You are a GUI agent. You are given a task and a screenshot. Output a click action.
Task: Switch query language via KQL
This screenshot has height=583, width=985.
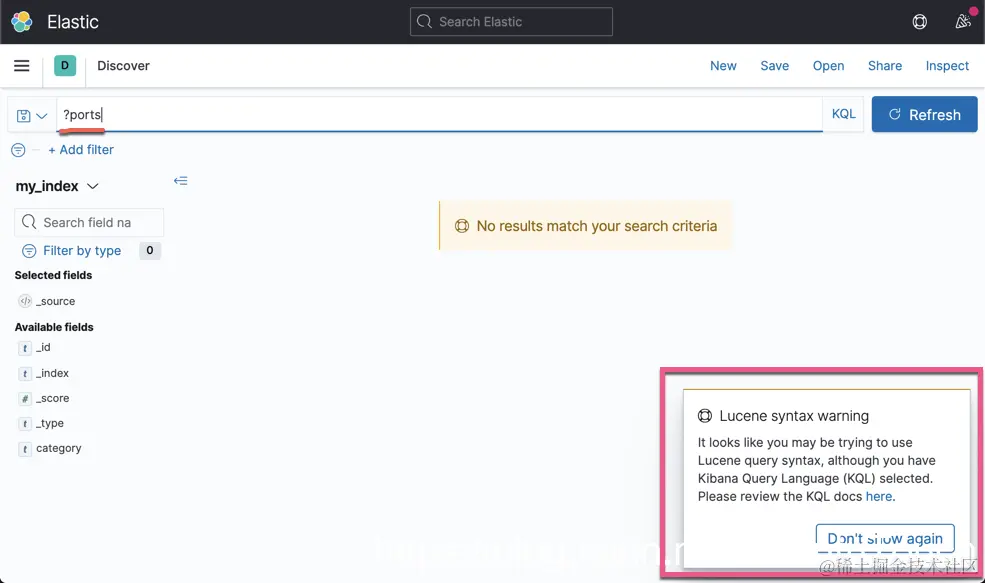843,114
